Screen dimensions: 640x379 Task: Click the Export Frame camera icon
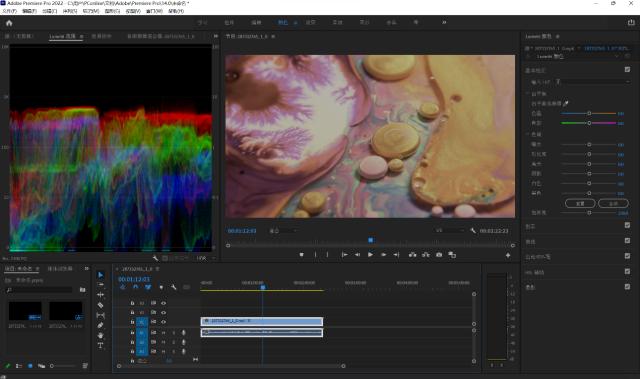point(439,255)
